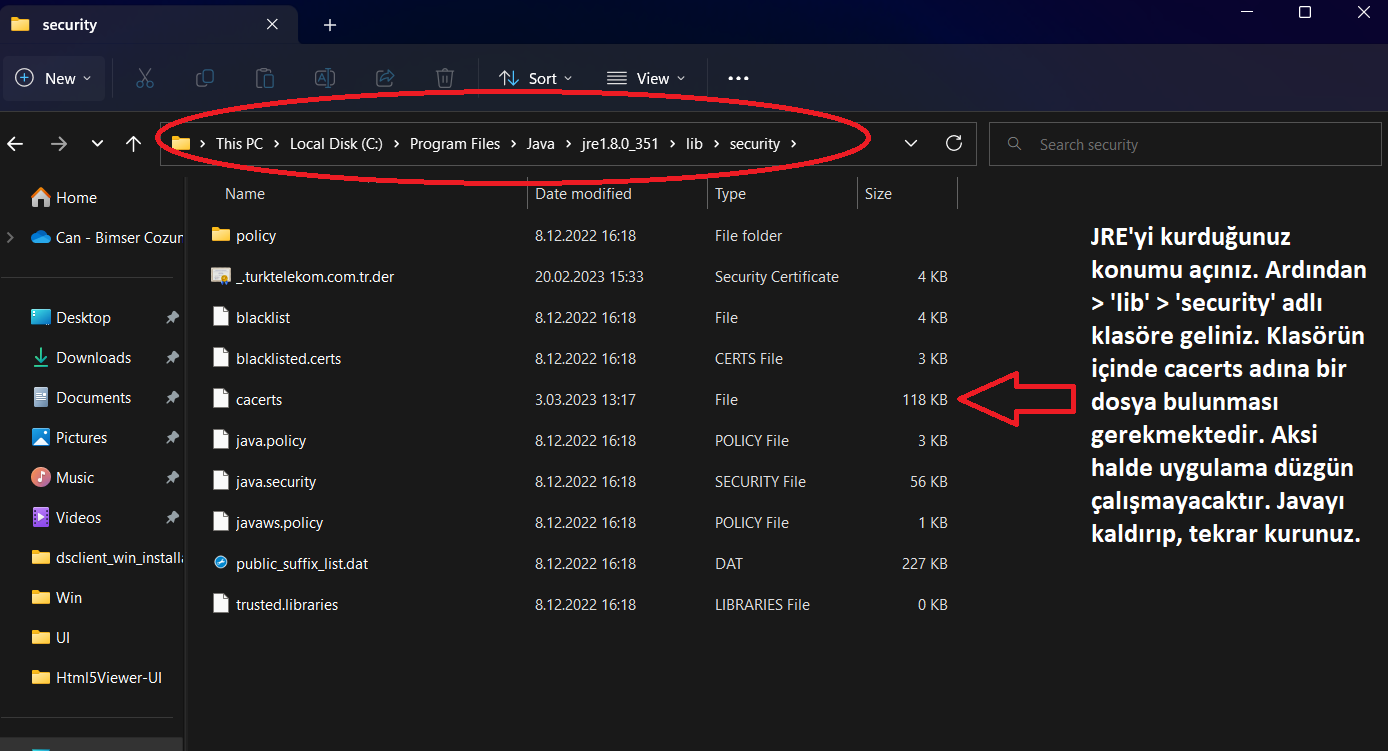Click the Downloads arrow icon
This screenshot has width=1388, height=751.
[x=41, y=357]
